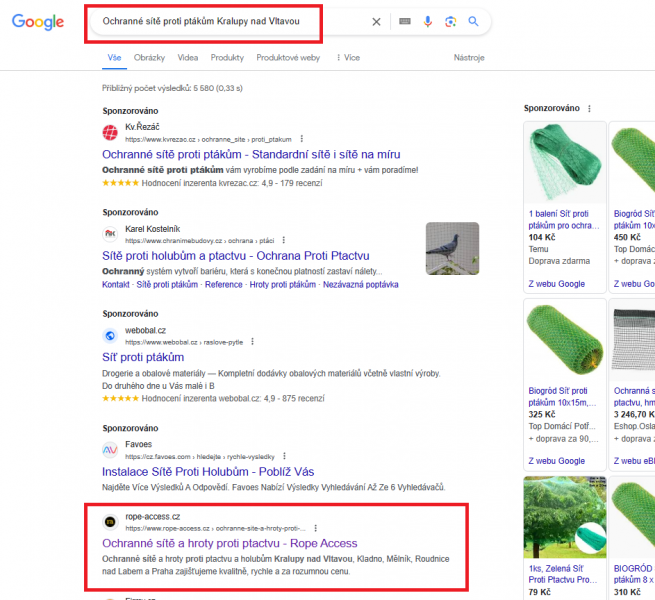Click the 104 Kč price text
Screen dimensions: 655x600
pos(542,237)
